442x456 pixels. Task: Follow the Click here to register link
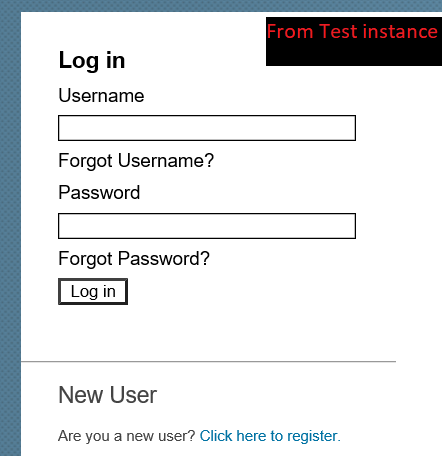tap(270, 436)
